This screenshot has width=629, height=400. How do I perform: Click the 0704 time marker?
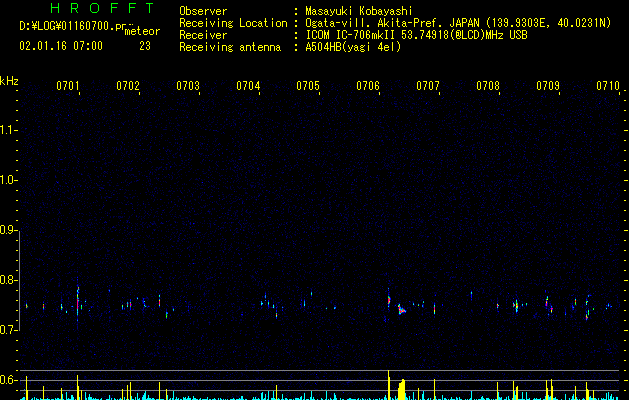click(248, 85)
